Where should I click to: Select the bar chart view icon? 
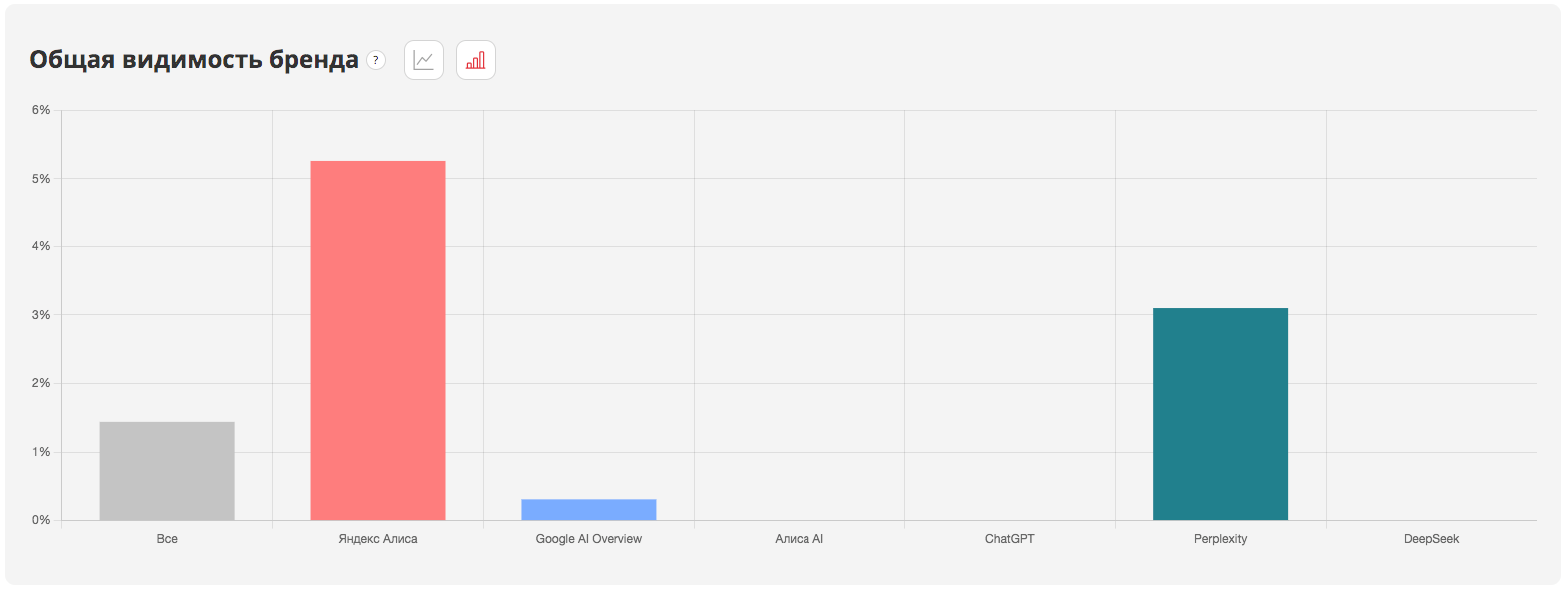point(476,61)
